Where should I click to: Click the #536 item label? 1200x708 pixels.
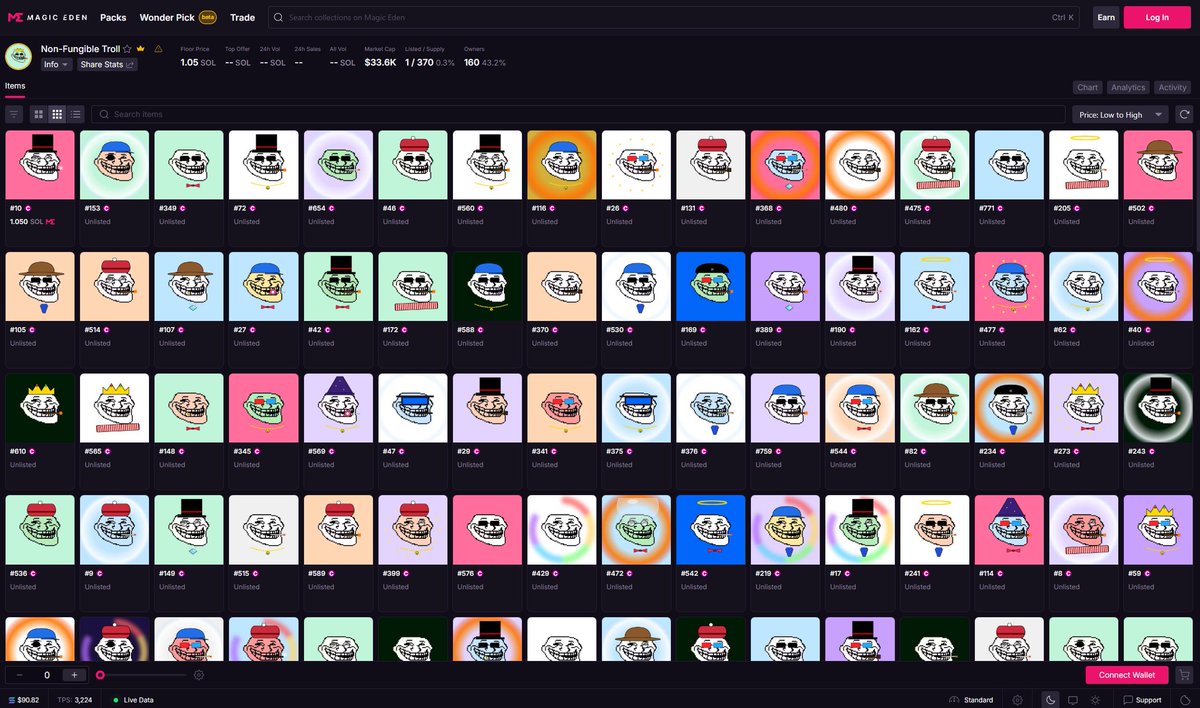[17, 574]
